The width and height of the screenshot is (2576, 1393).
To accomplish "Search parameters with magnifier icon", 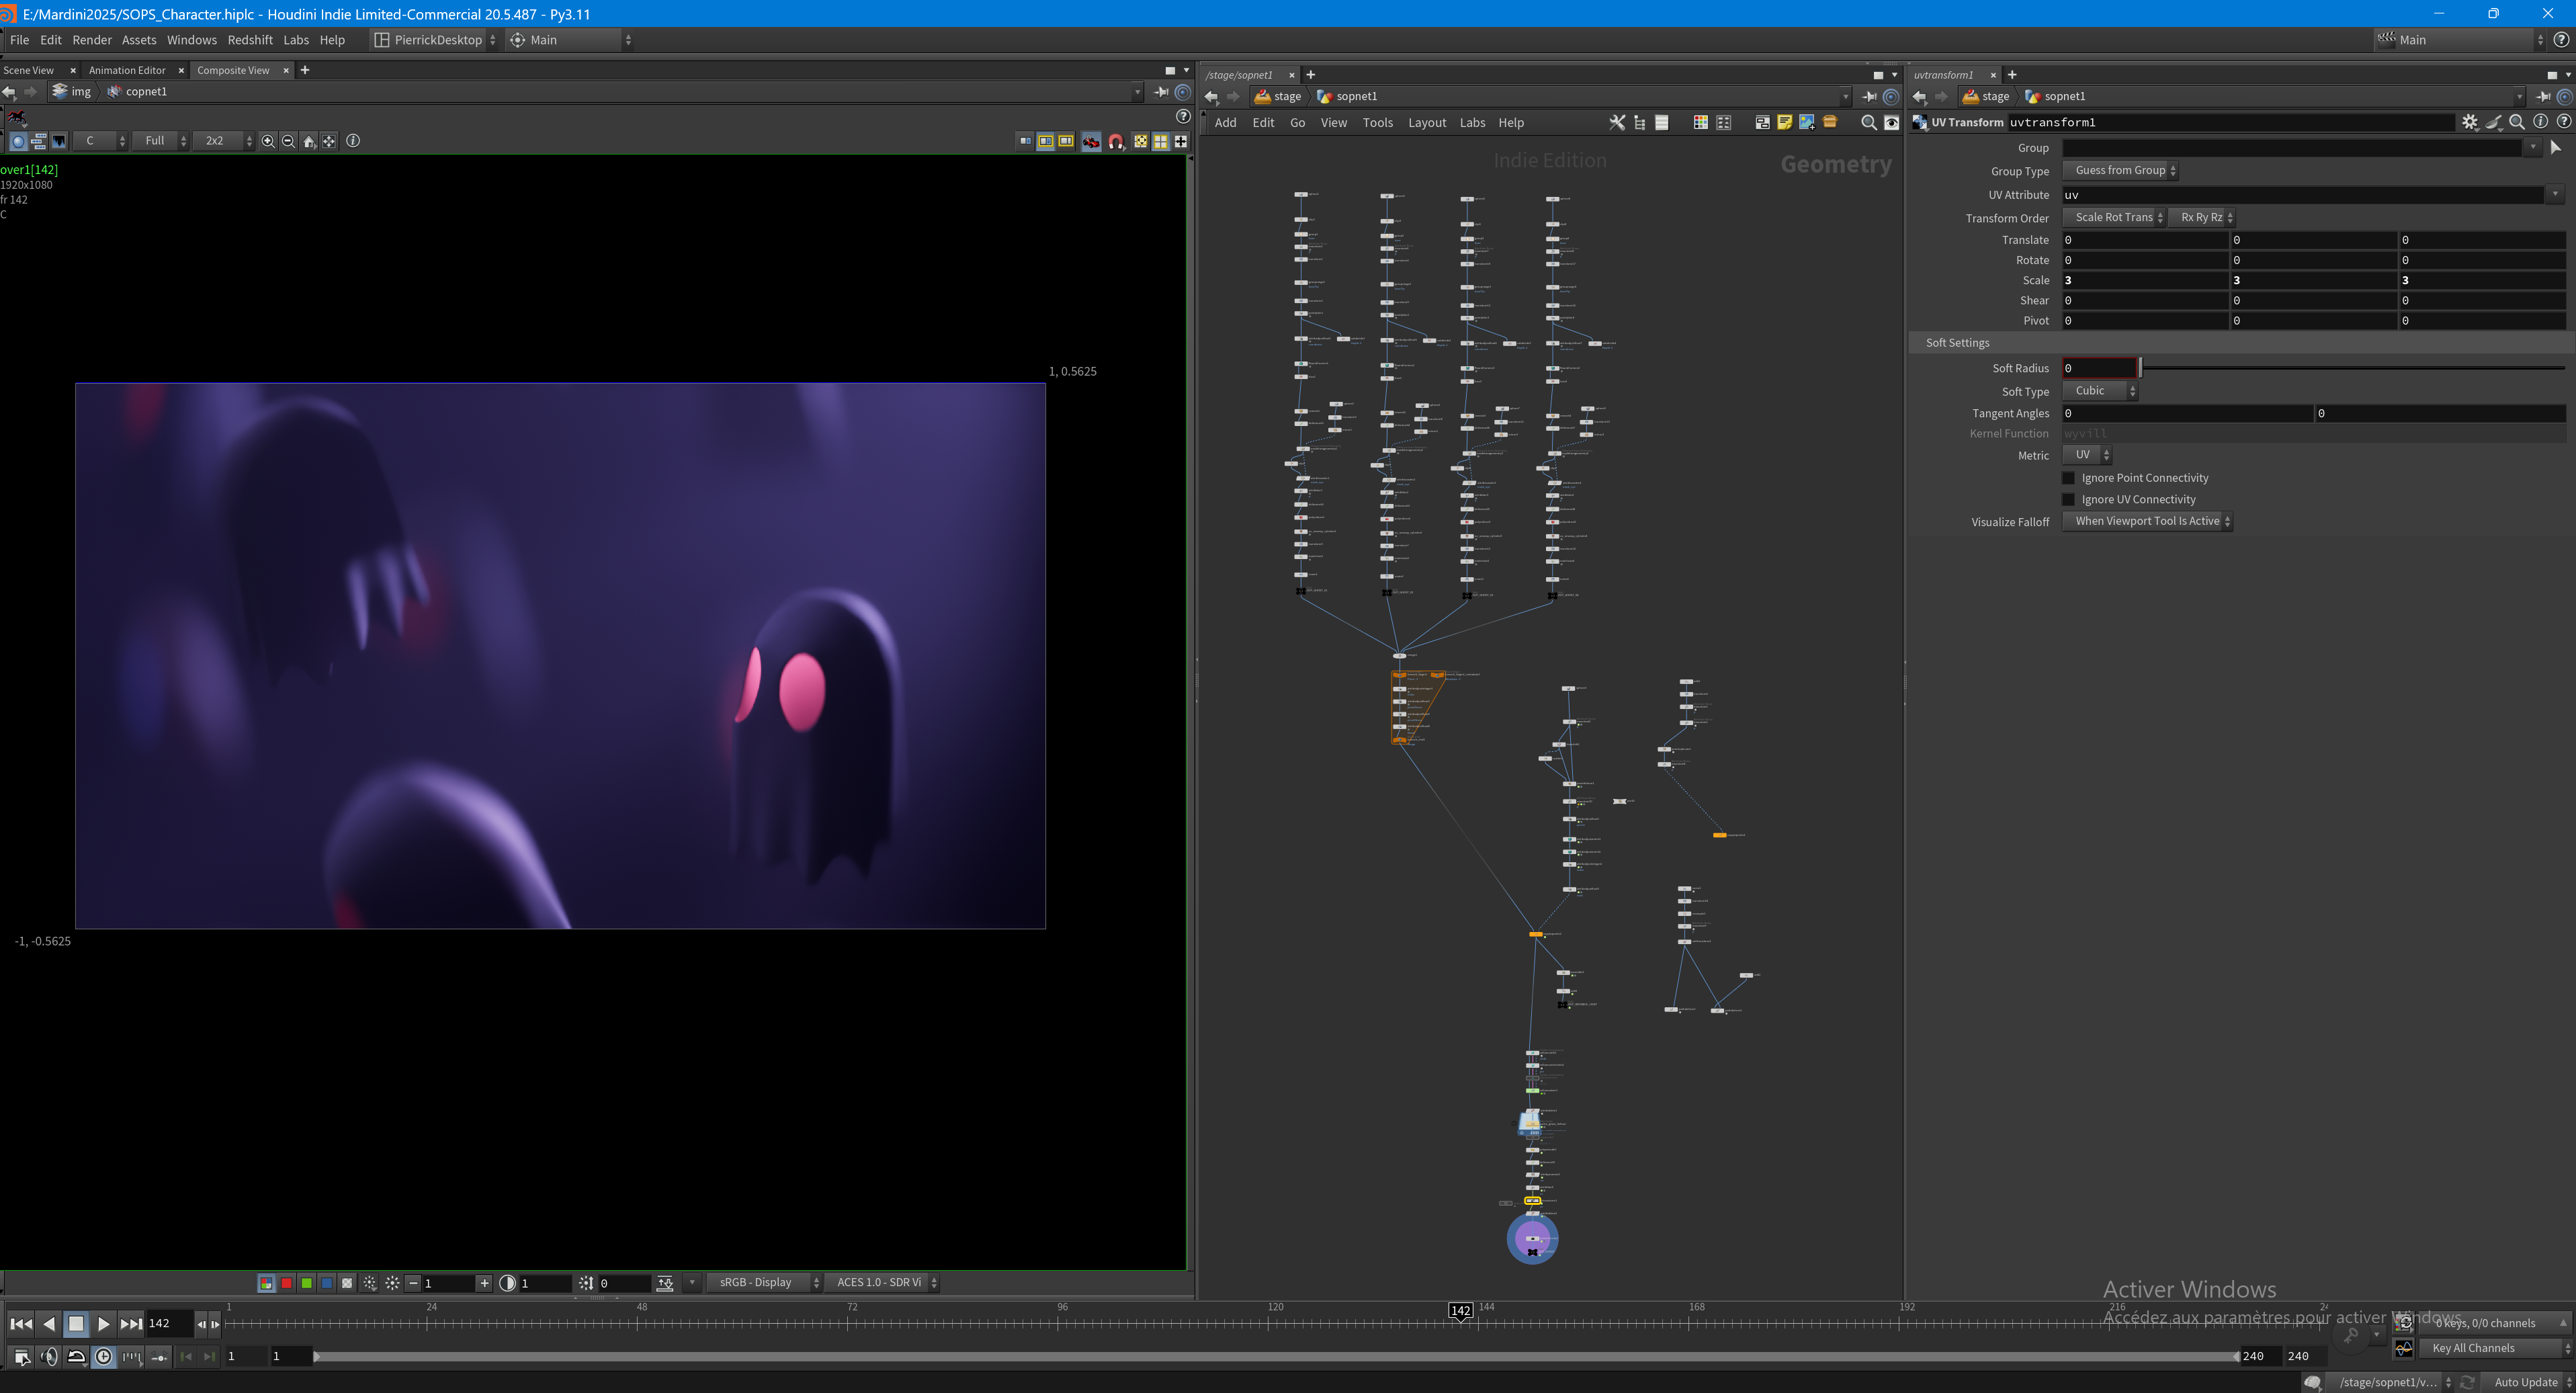I will pos(2517,122).
